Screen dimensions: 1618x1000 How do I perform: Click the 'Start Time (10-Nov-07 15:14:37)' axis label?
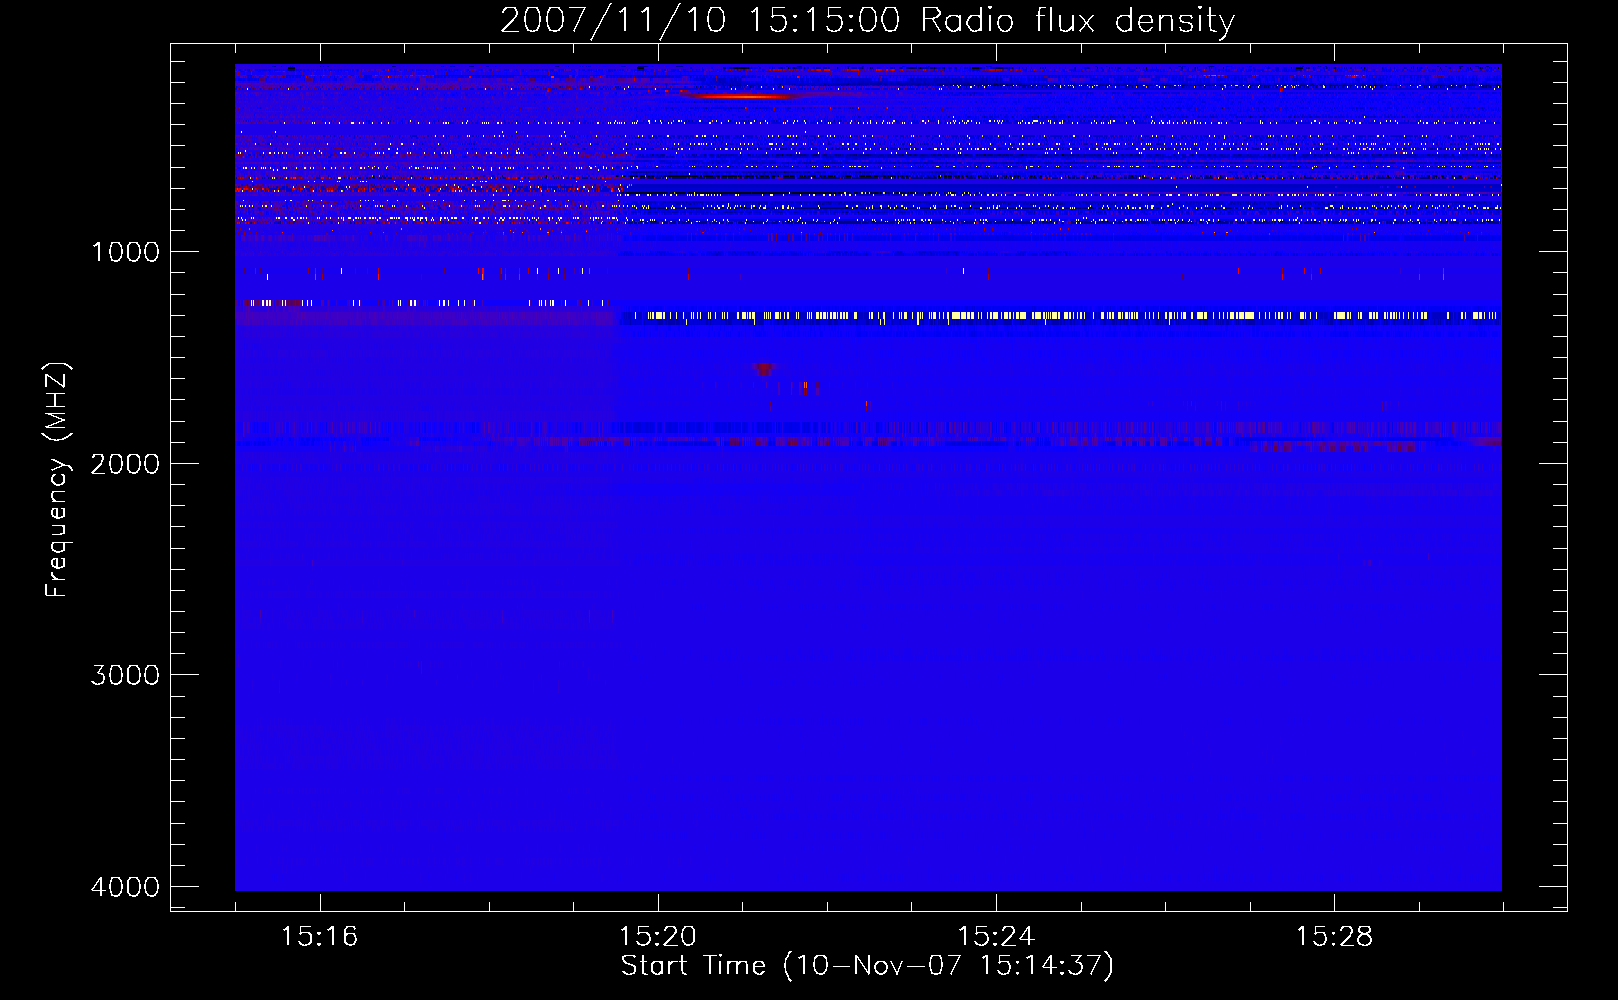point(867,966)
